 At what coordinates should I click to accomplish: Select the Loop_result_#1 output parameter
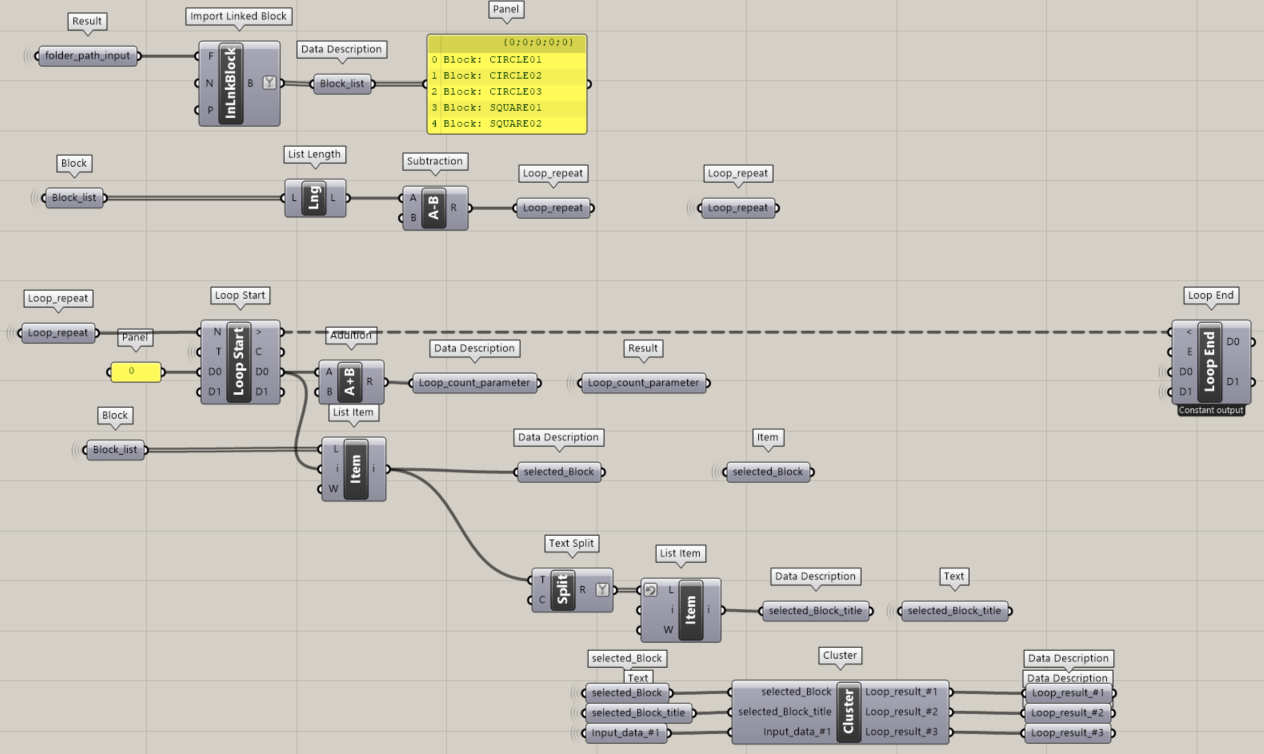[x=1068, y=692]
